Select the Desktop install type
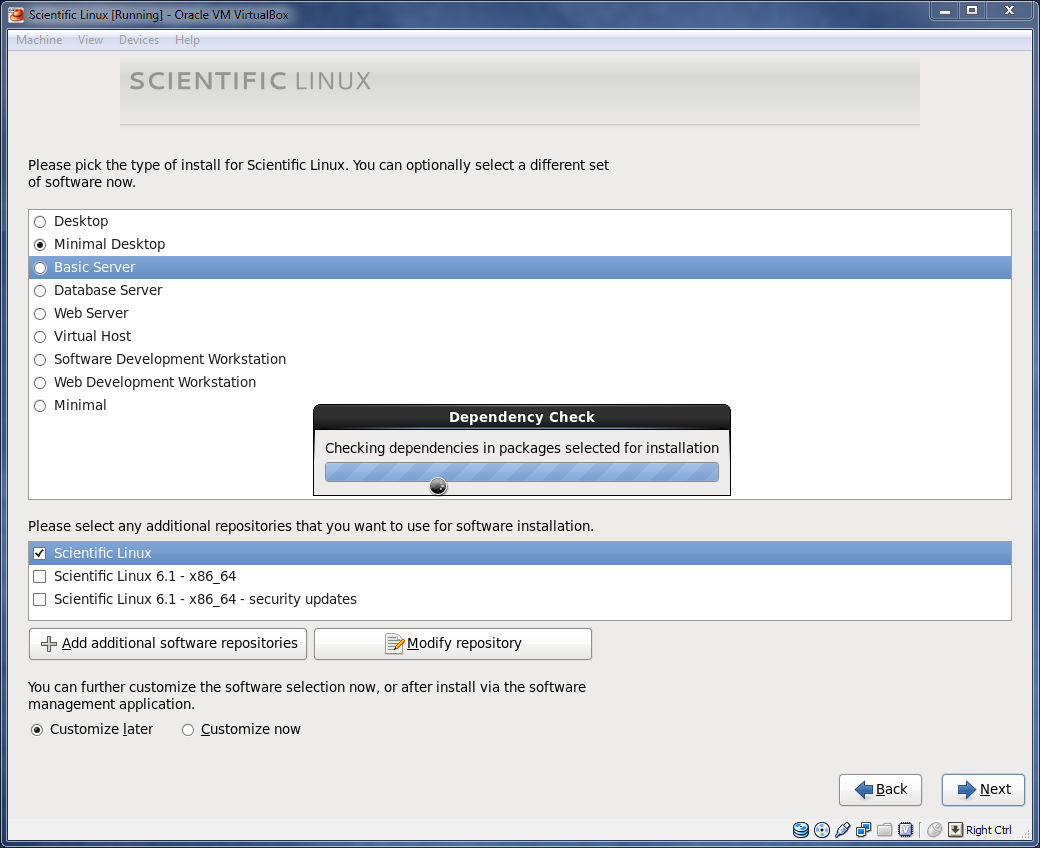This screenshot has width=1040, height=848. 40,221
